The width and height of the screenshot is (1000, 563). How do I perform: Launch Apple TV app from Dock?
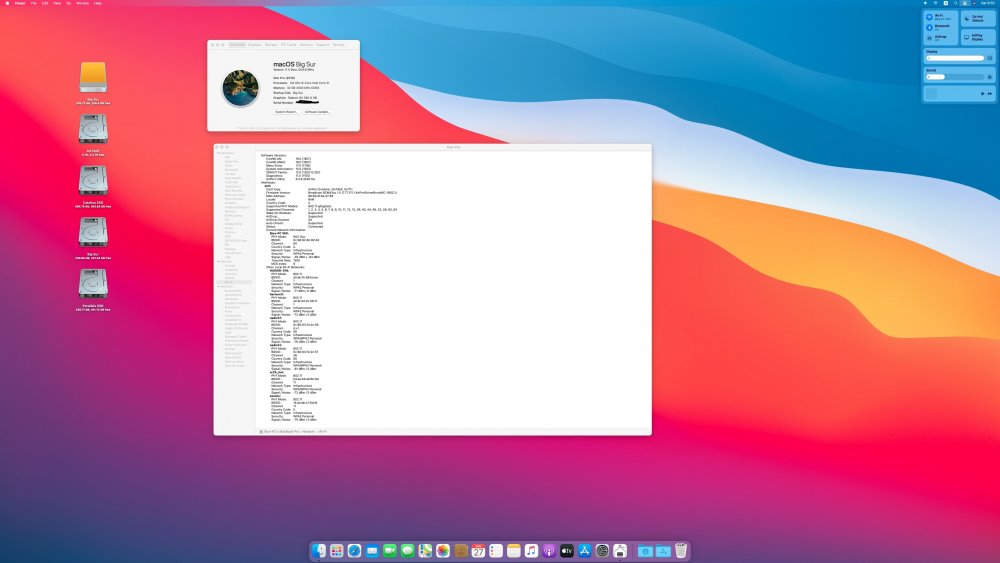click(x=566, y=550)
